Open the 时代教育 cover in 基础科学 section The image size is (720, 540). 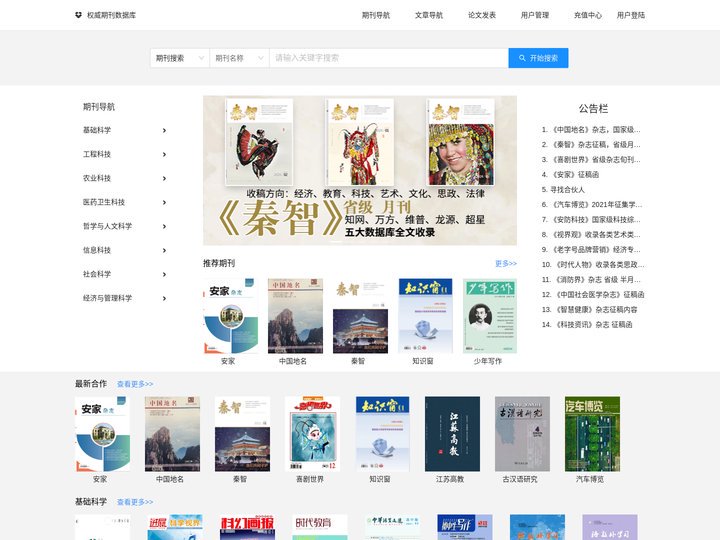pyautogui.click(x=320, y=527)
